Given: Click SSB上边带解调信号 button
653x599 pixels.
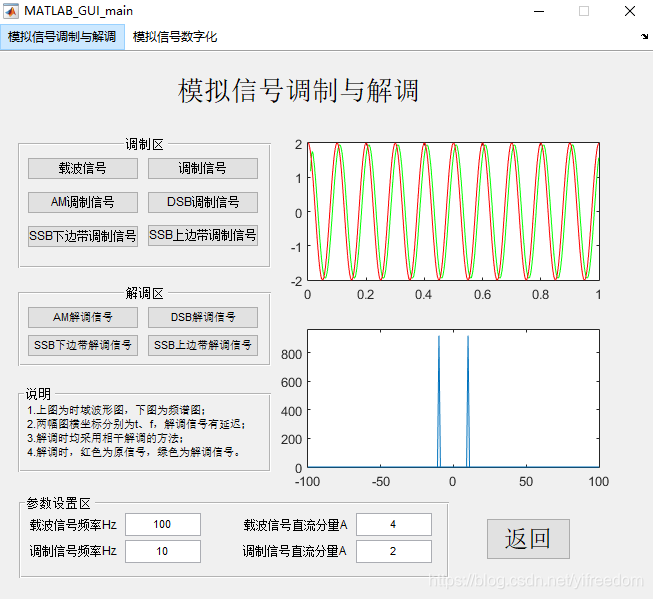Looking at the screenshot, I should pos(203,345).
